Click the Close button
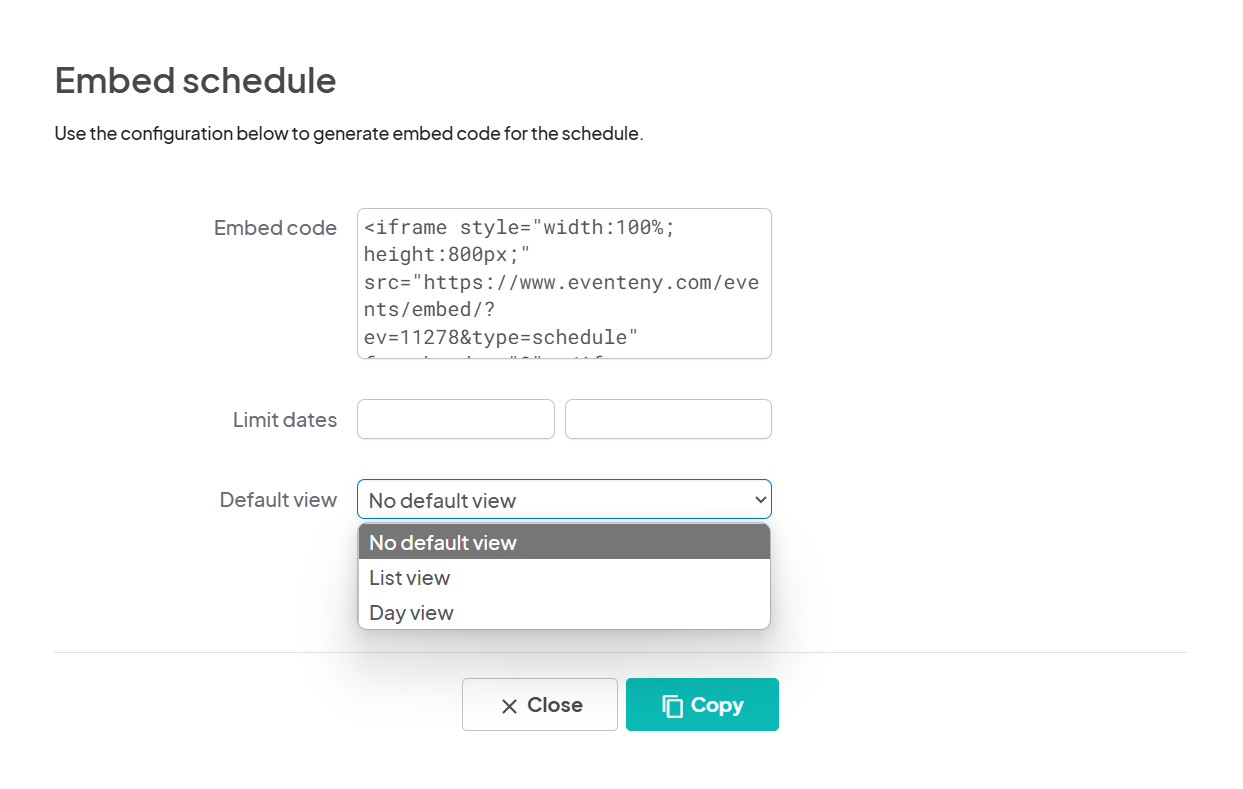The image size is (1243, 789). pyautogui.click(x=540, y=705)
